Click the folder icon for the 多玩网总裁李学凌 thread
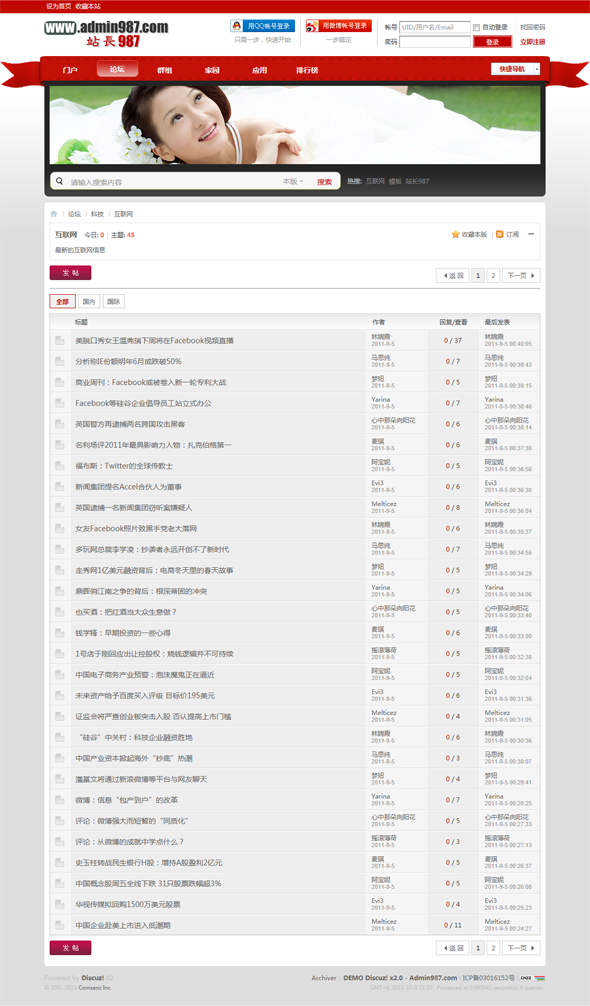Viewport: 590px width, 1006px height. (60, 549)
